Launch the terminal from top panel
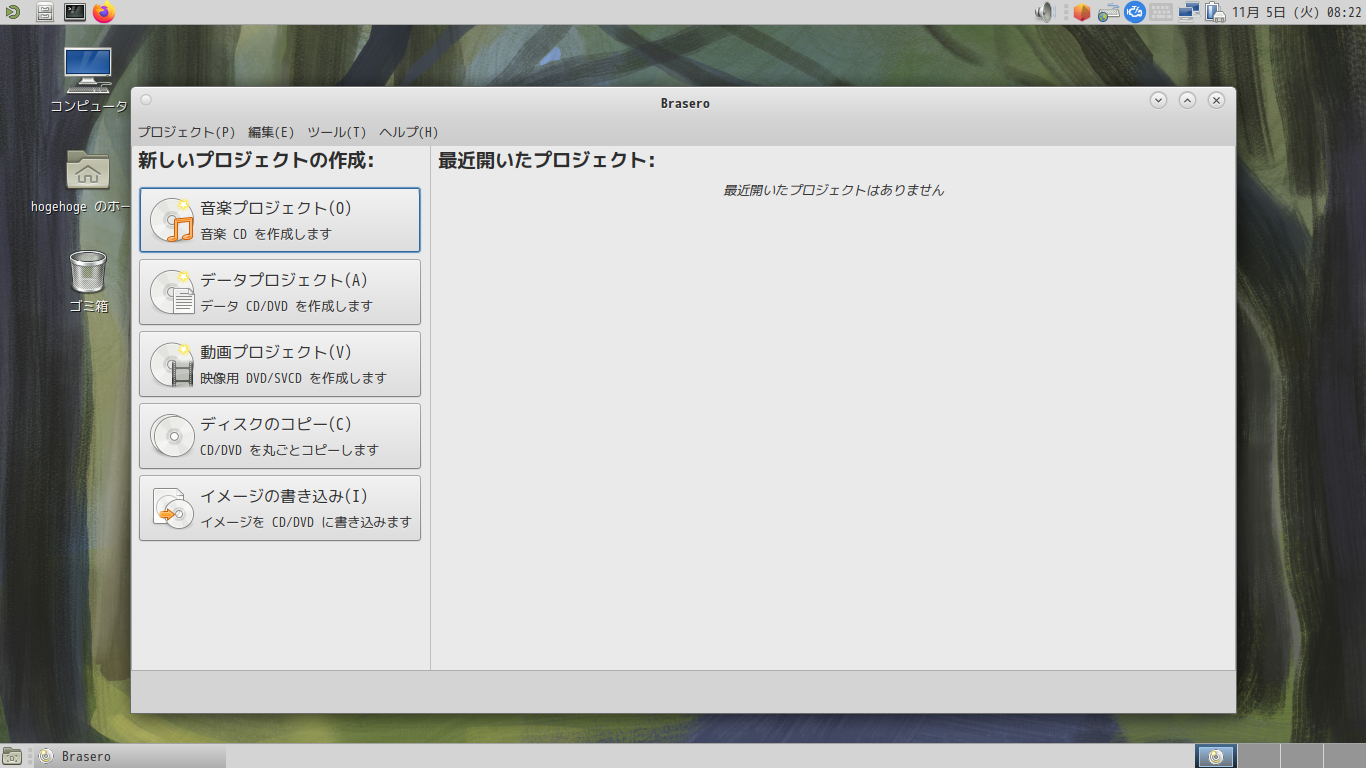The width and height of the screenshot is (1366, 768). [x=75, y=12]
